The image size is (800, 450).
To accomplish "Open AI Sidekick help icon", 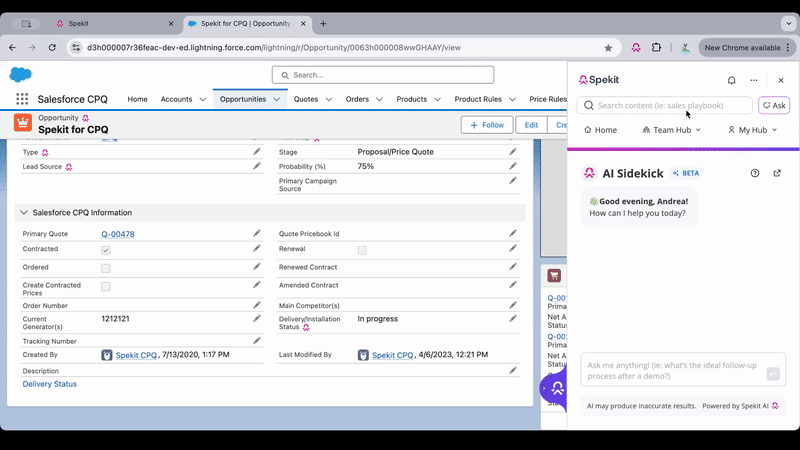I will pyautogui.click(x=755, y=173).
